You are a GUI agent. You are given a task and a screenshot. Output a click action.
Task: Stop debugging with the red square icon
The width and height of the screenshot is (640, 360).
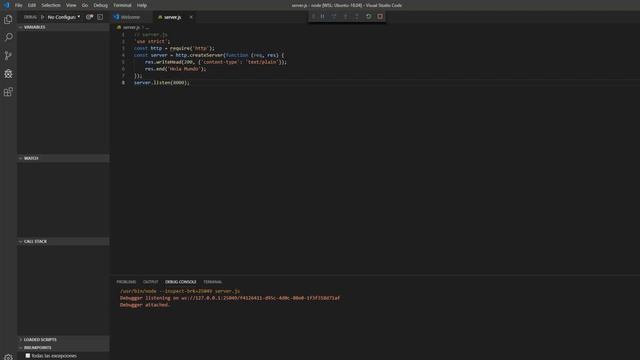pos(380,16)
